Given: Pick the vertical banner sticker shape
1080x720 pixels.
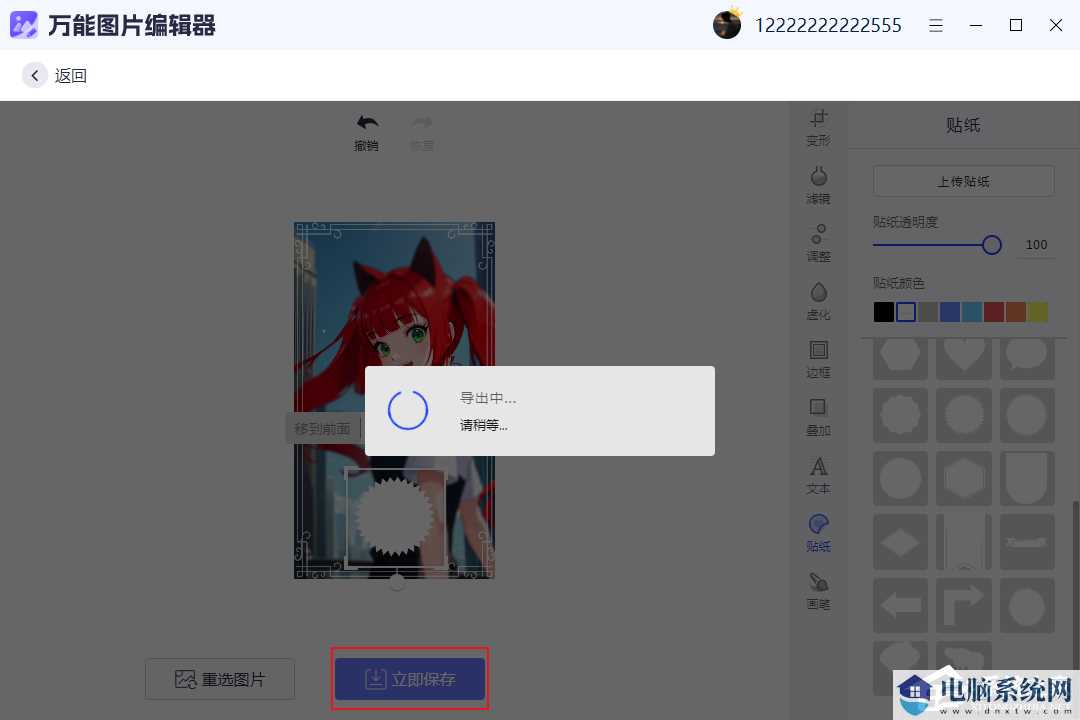Looking at the screenshot, I should 964,542.
